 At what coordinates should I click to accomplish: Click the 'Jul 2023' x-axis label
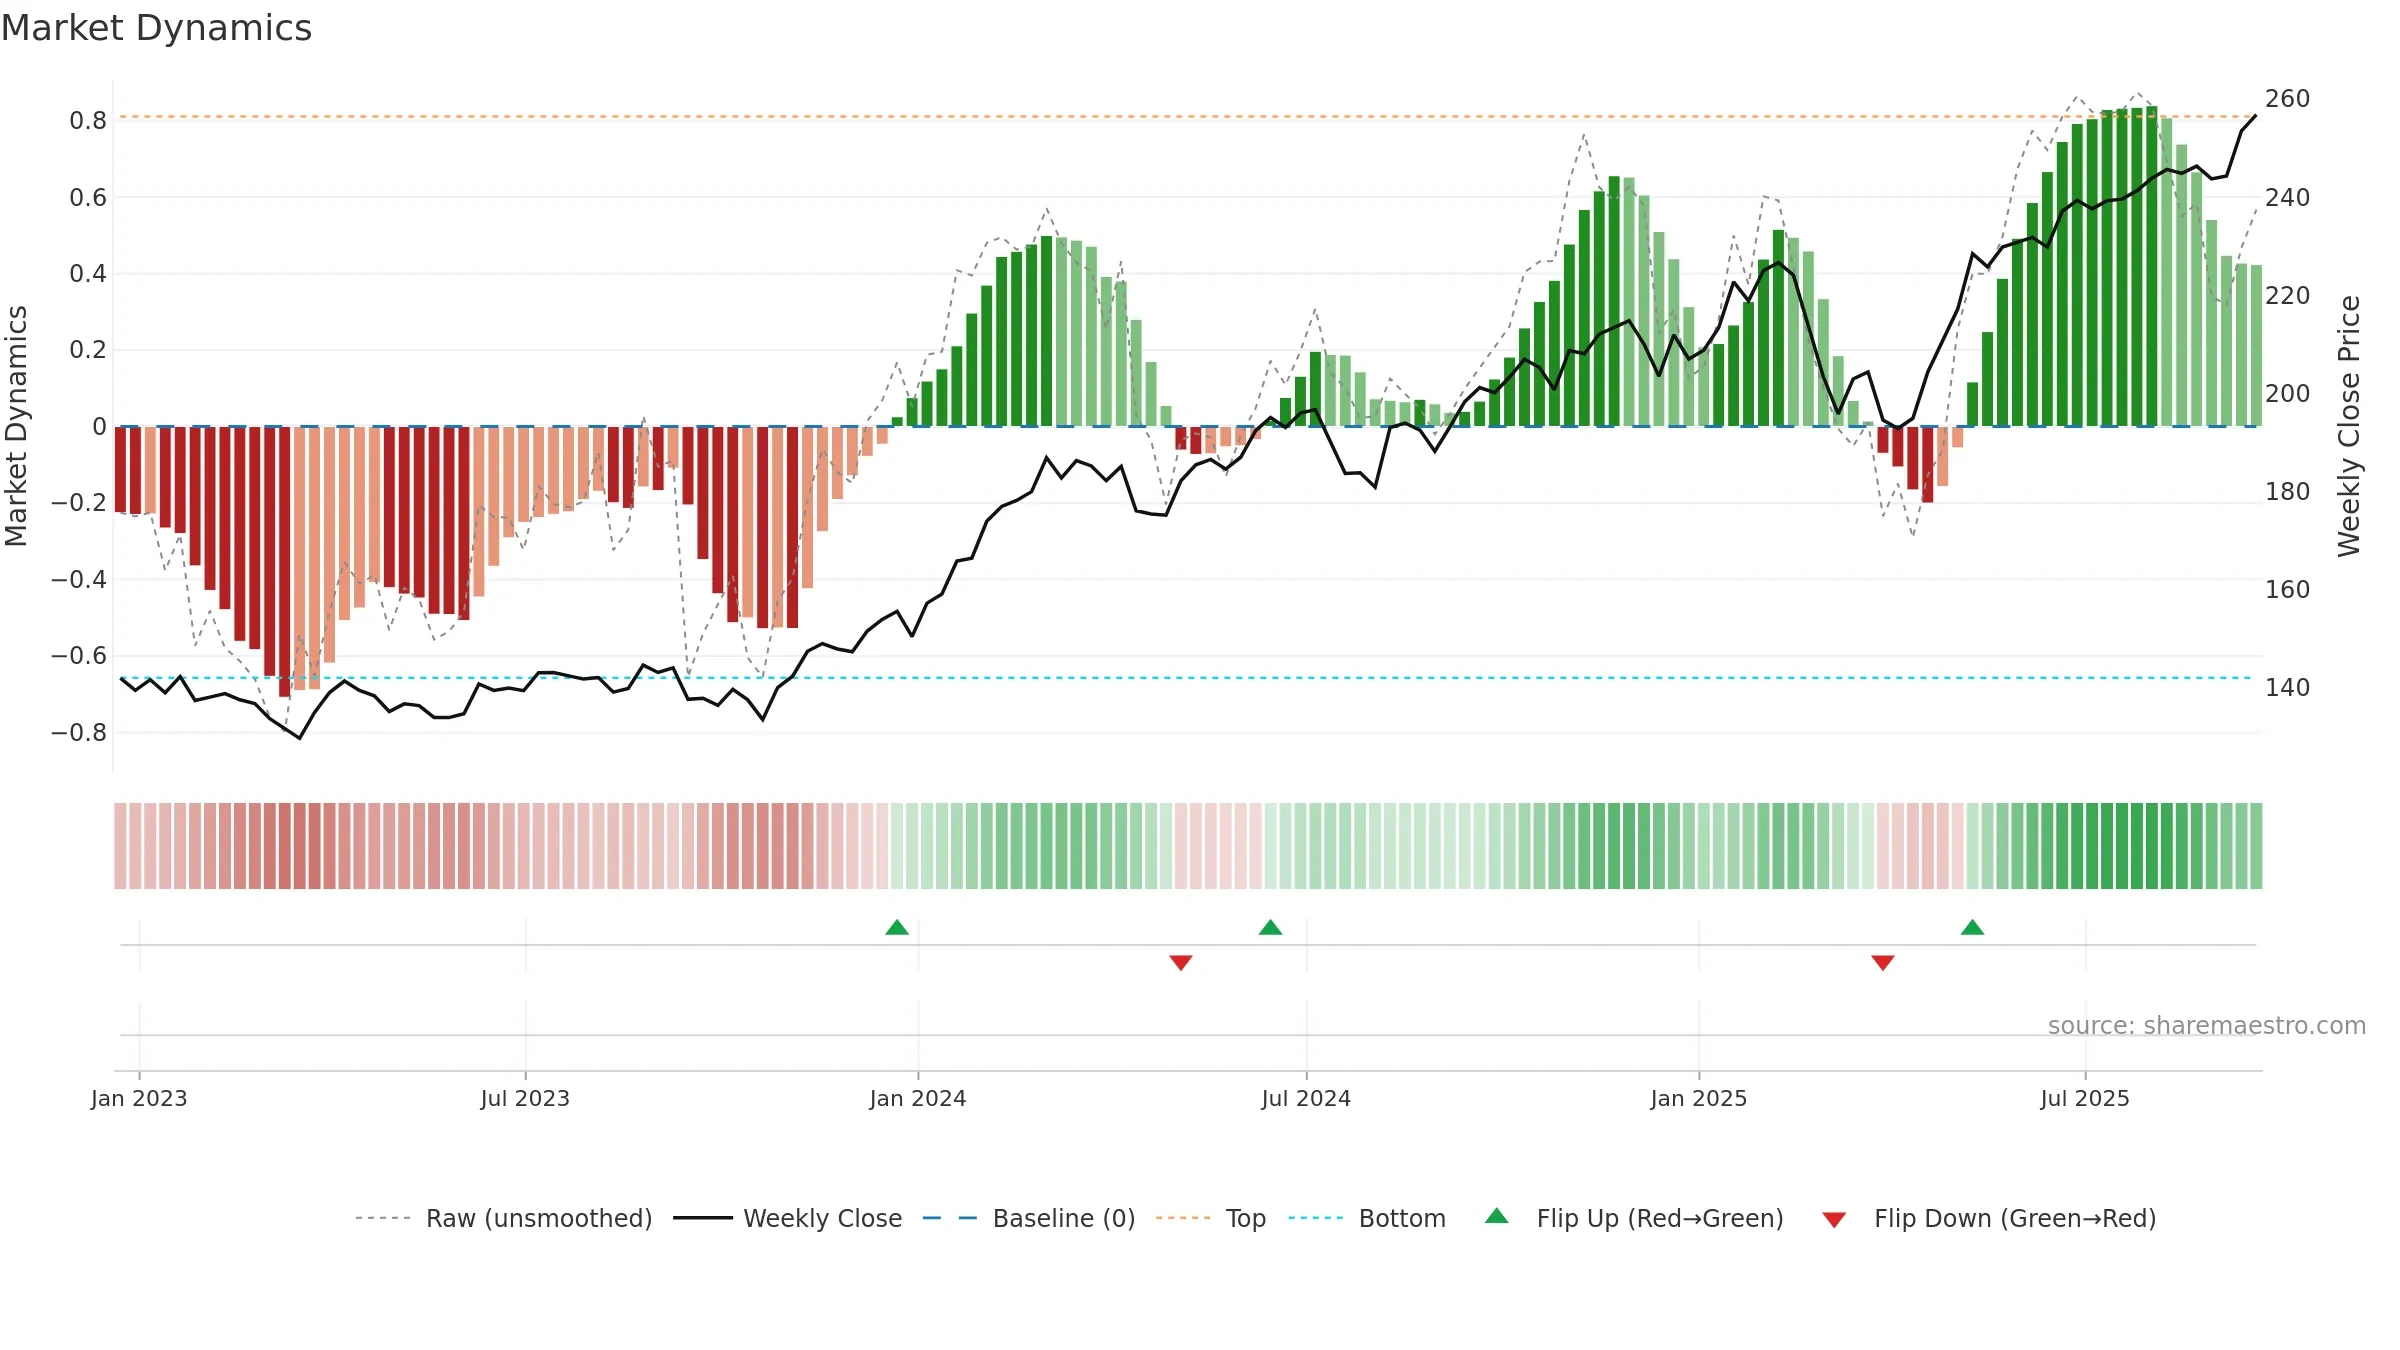[525, 1098]
